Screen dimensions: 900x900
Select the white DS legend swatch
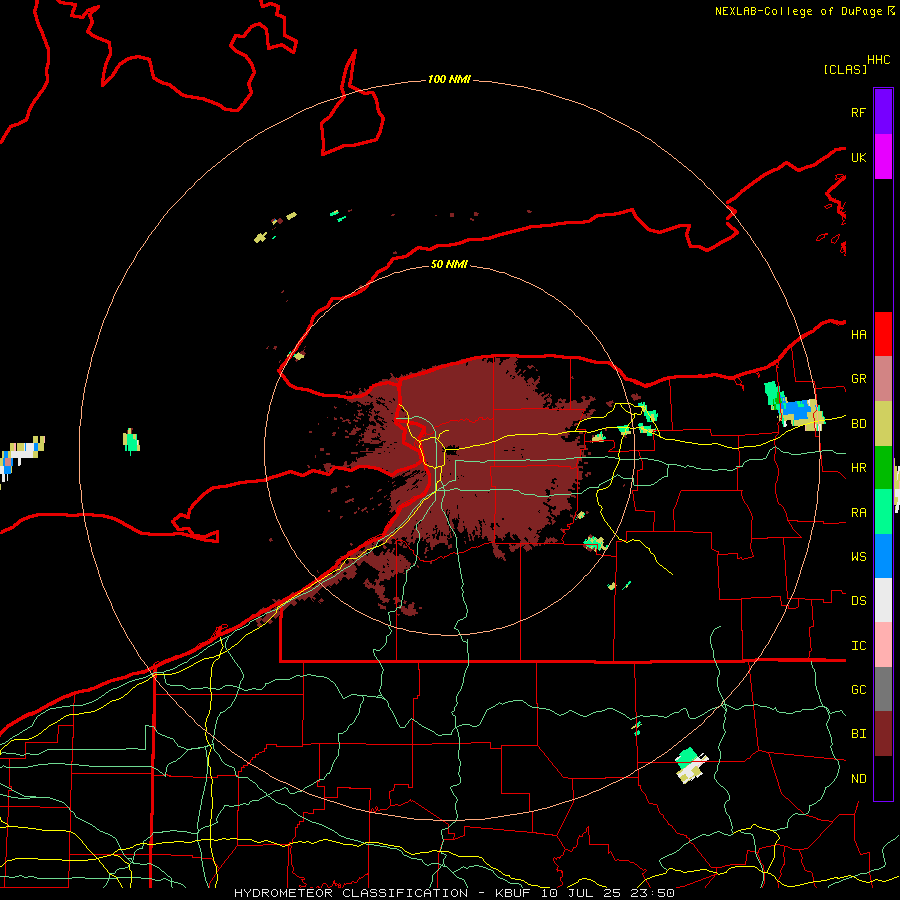(883, 600)
